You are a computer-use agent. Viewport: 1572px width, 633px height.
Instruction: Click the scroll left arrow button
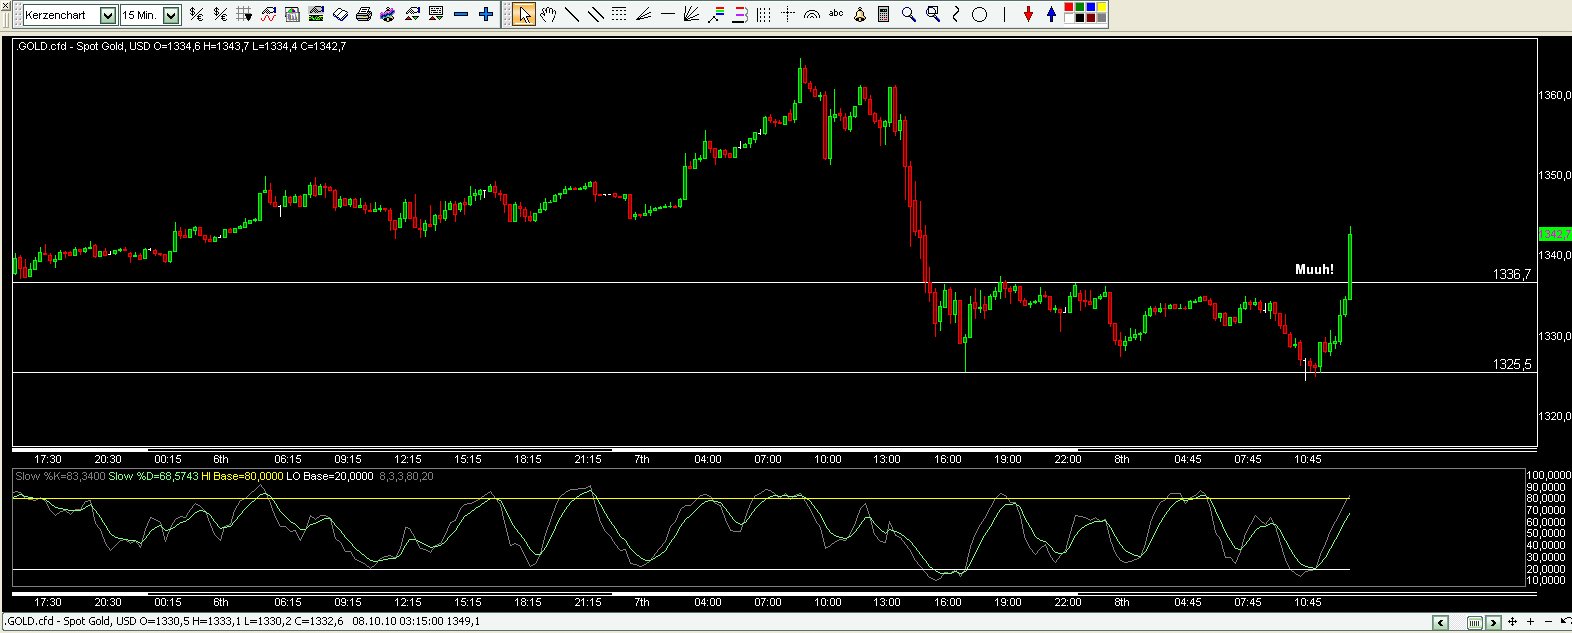[1440, 622]
